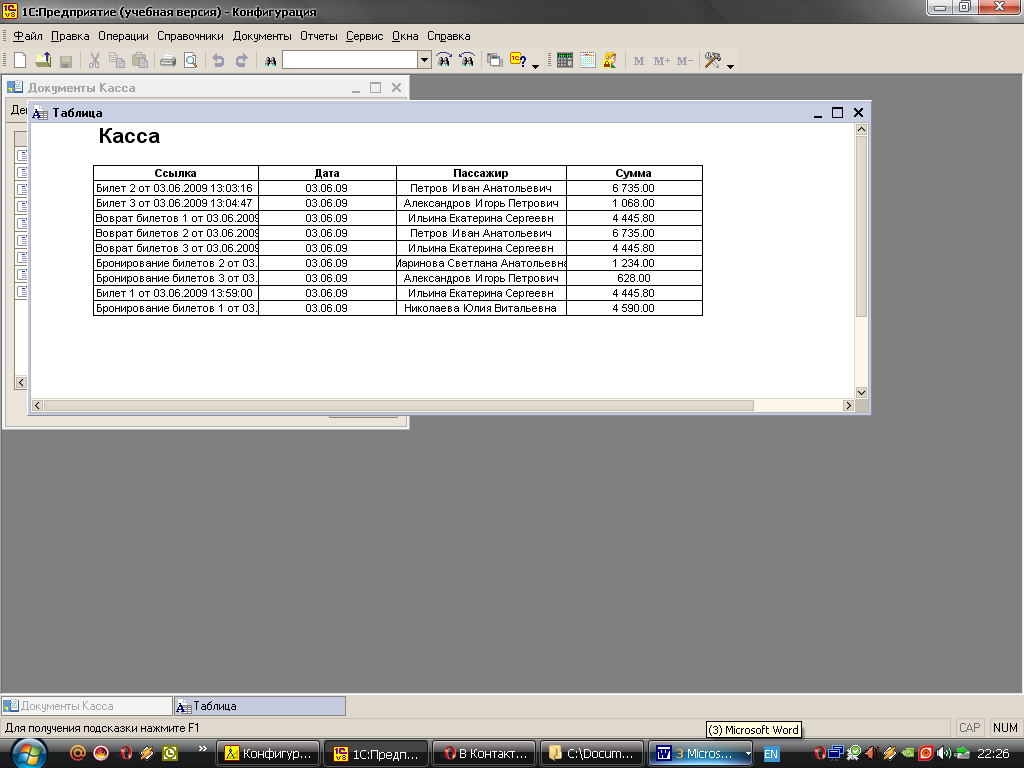1024x768 pixels.
Task: Open print preview with the magnifier page icon
Action: click(190, 61)
